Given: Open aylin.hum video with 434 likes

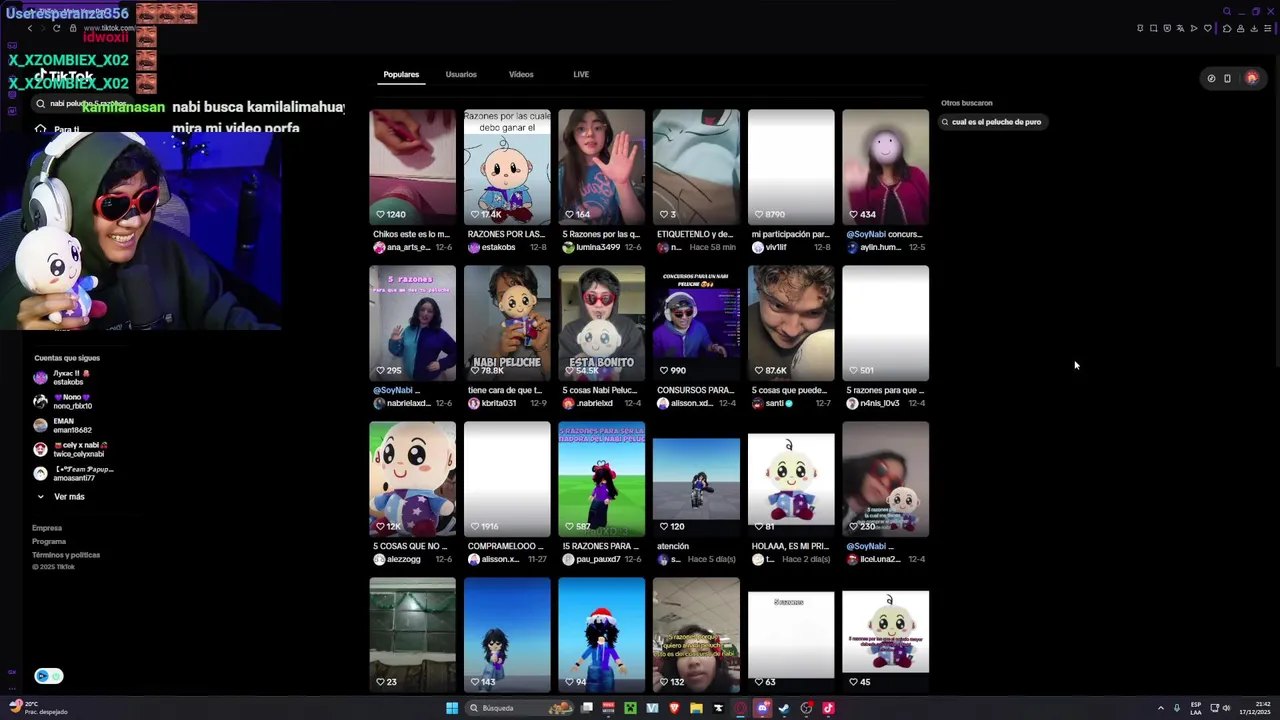Looking at the screenshot, I should pyautogui.click(x=885, y=167).
